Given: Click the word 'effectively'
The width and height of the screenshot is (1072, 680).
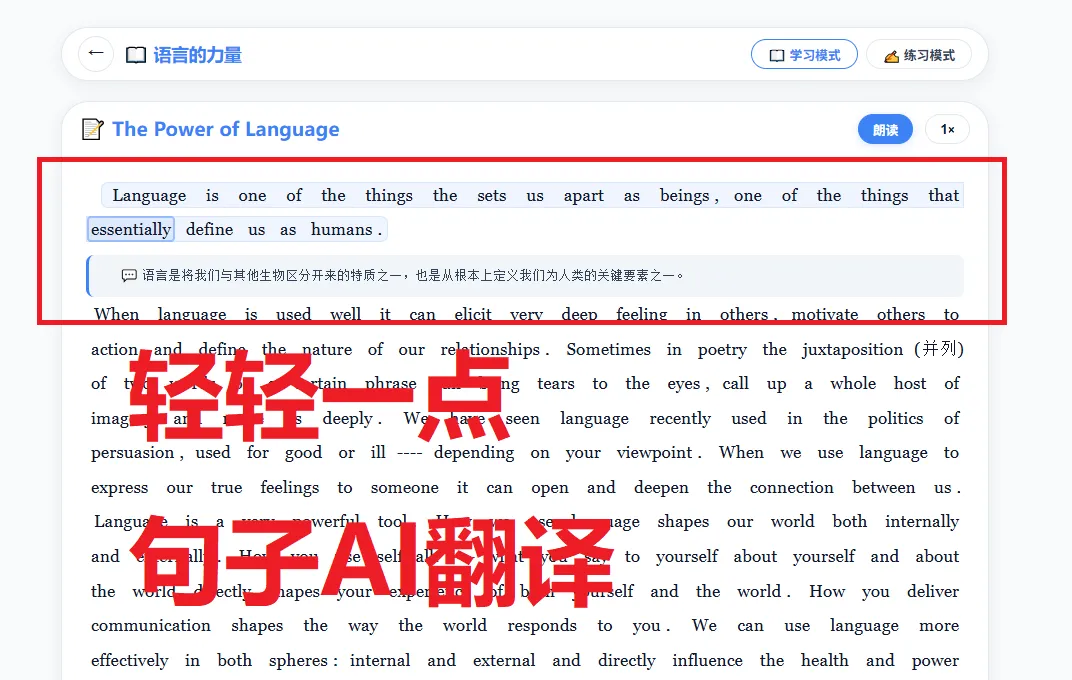Looking at the screenshot, I should 129,661.
